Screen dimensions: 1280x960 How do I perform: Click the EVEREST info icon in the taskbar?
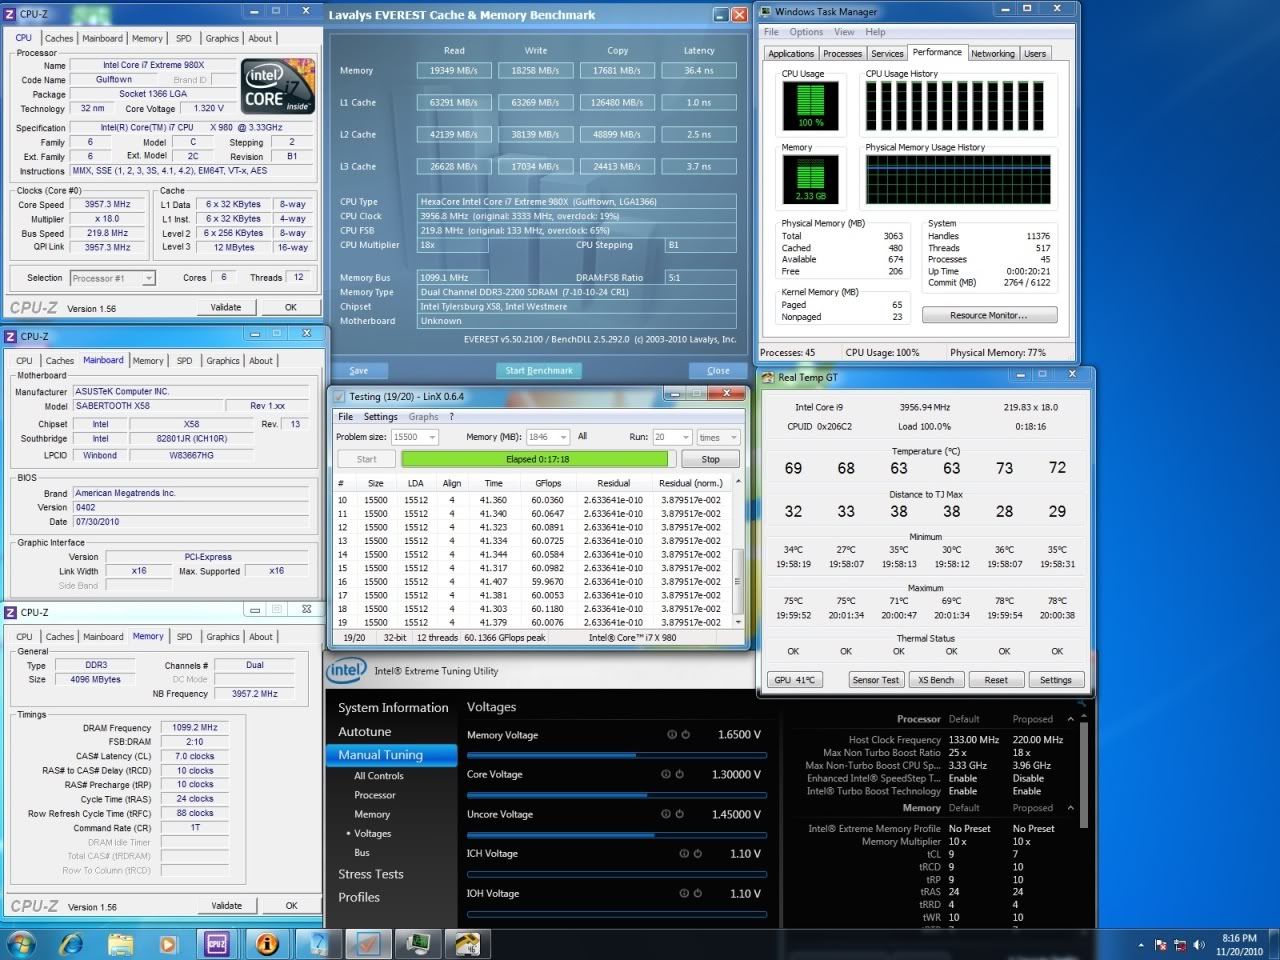click(266, 943)
